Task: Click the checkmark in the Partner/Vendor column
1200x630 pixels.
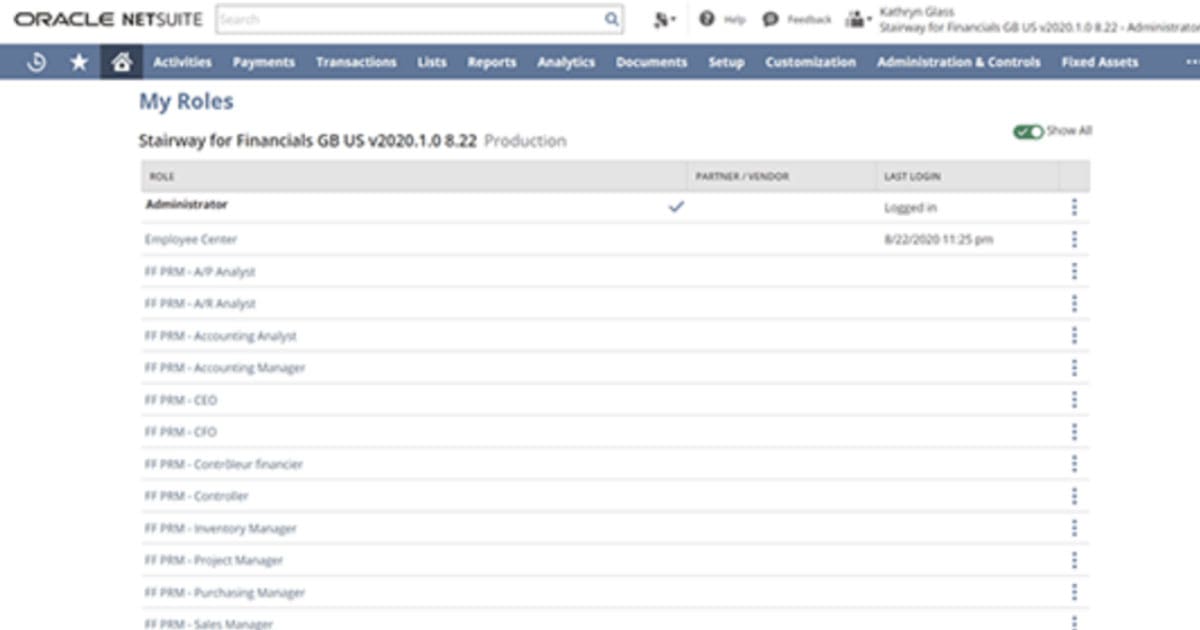Action: point(678,207)
